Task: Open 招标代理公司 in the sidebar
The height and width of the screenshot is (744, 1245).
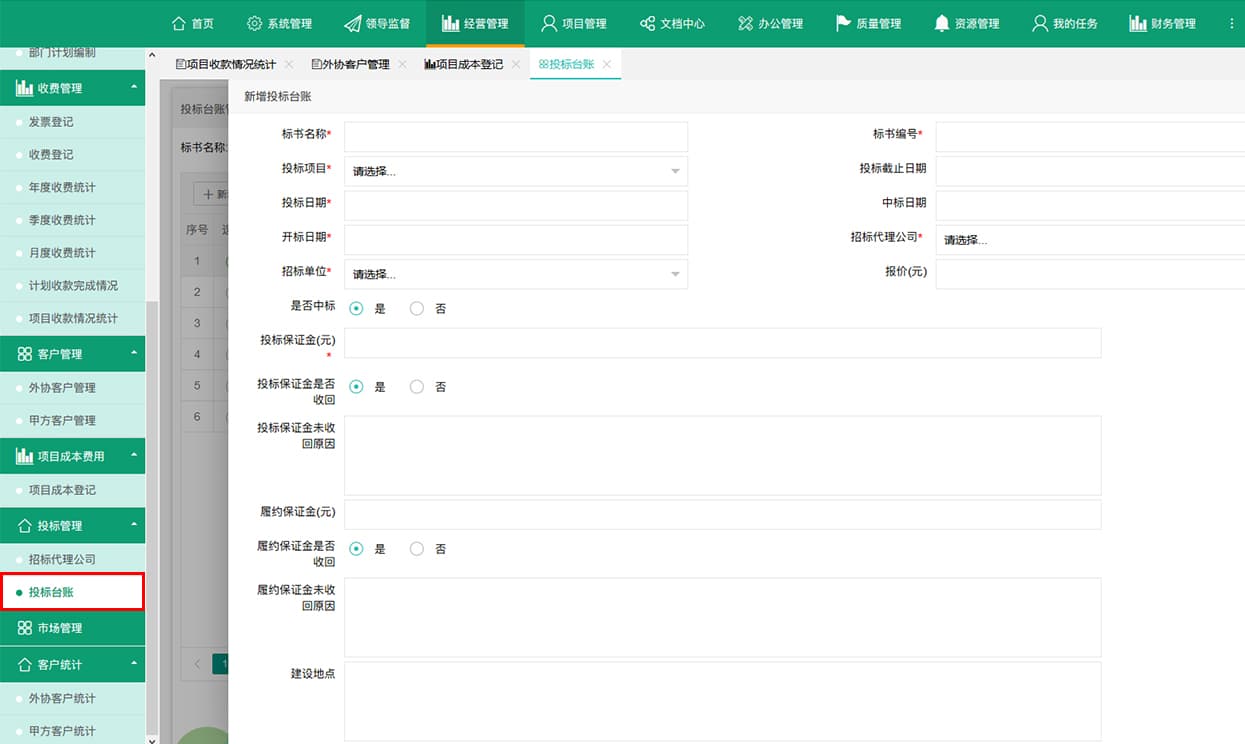Action: (x=72, y=559)
